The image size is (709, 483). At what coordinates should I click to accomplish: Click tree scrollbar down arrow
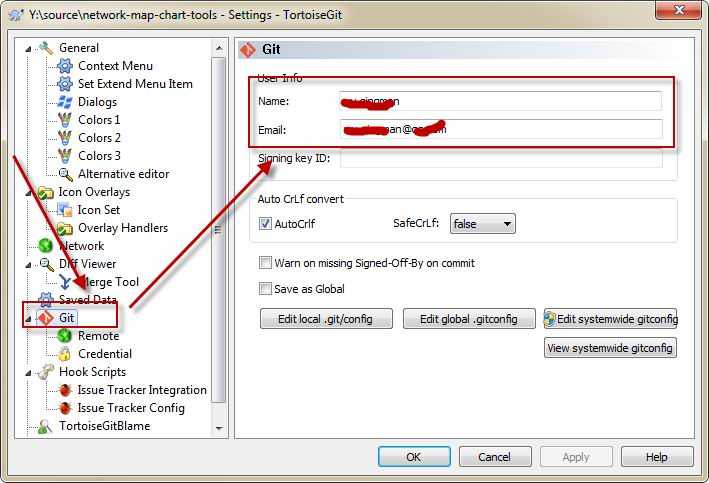(219, 428)
